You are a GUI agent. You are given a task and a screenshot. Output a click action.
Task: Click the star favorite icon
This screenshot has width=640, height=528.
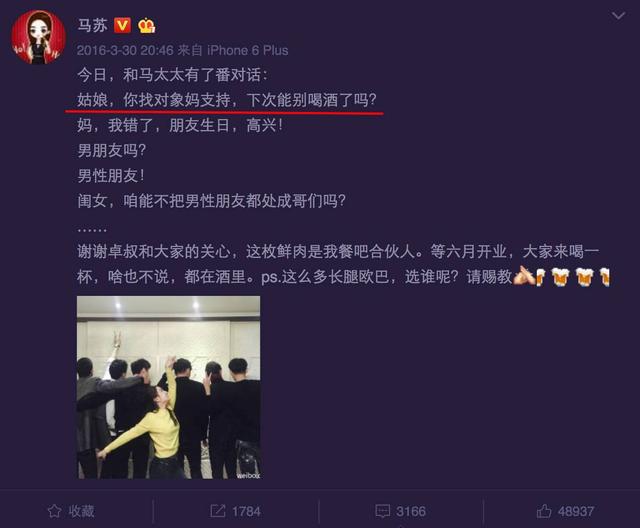54,511
